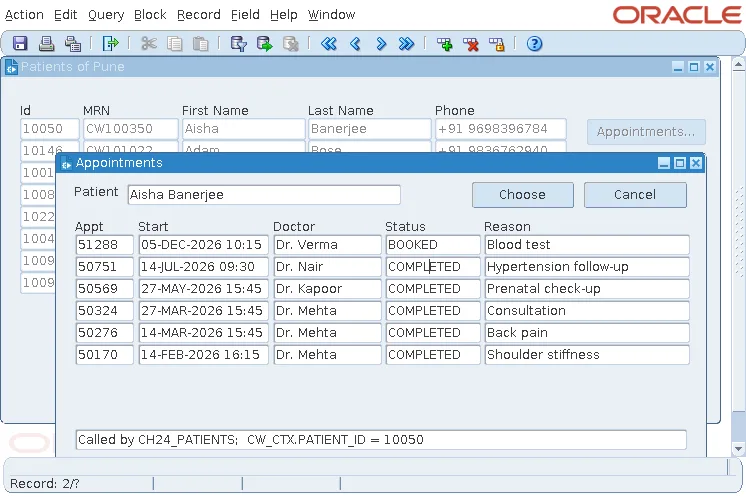The width and height of the screenshot is (746, 499).
Task: Click the Save toolbar icon
Action: (x=20, y=44)
